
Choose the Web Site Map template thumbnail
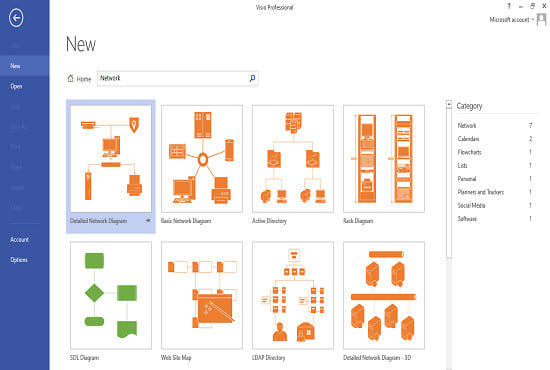coord(202,295)
